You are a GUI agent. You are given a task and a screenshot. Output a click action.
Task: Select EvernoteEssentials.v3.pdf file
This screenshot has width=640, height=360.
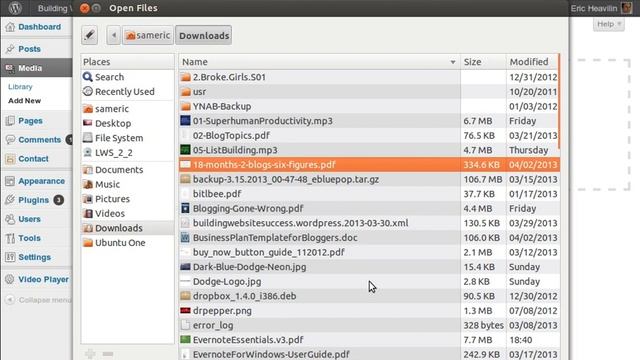(369, 340)
